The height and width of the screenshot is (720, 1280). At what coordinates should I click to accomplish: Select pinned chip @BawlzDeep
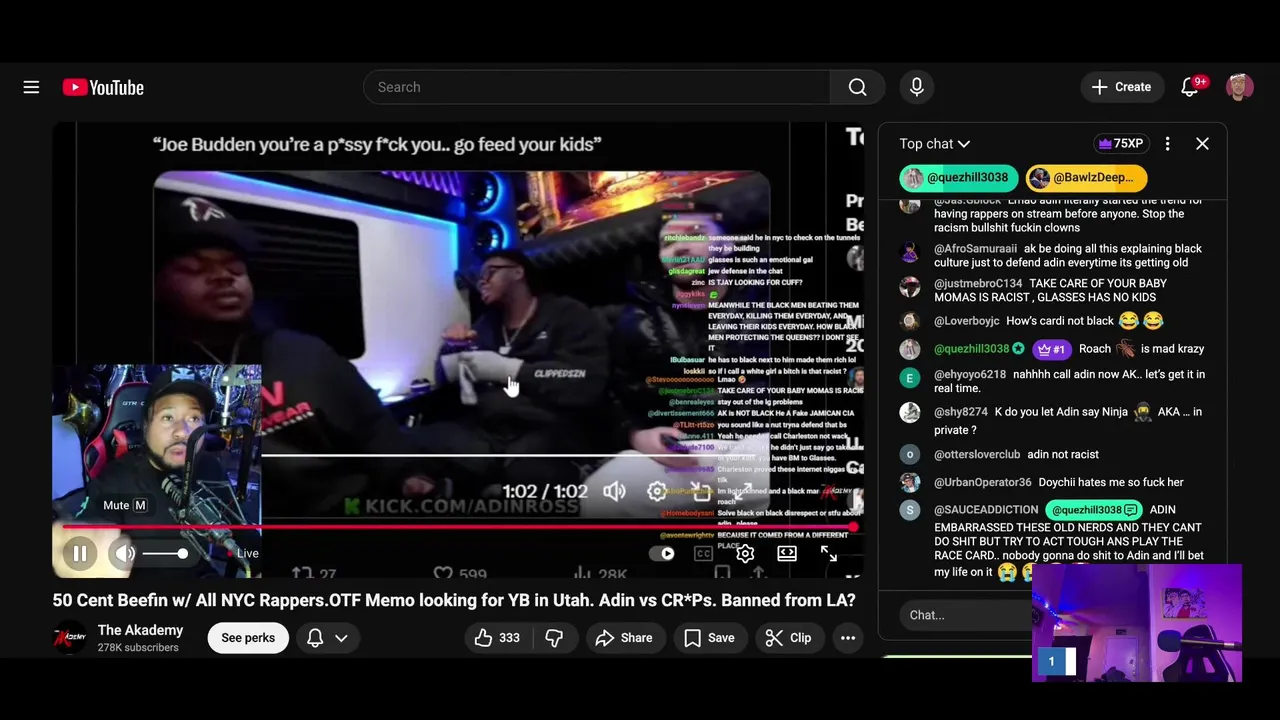(x=1086, y=178)
